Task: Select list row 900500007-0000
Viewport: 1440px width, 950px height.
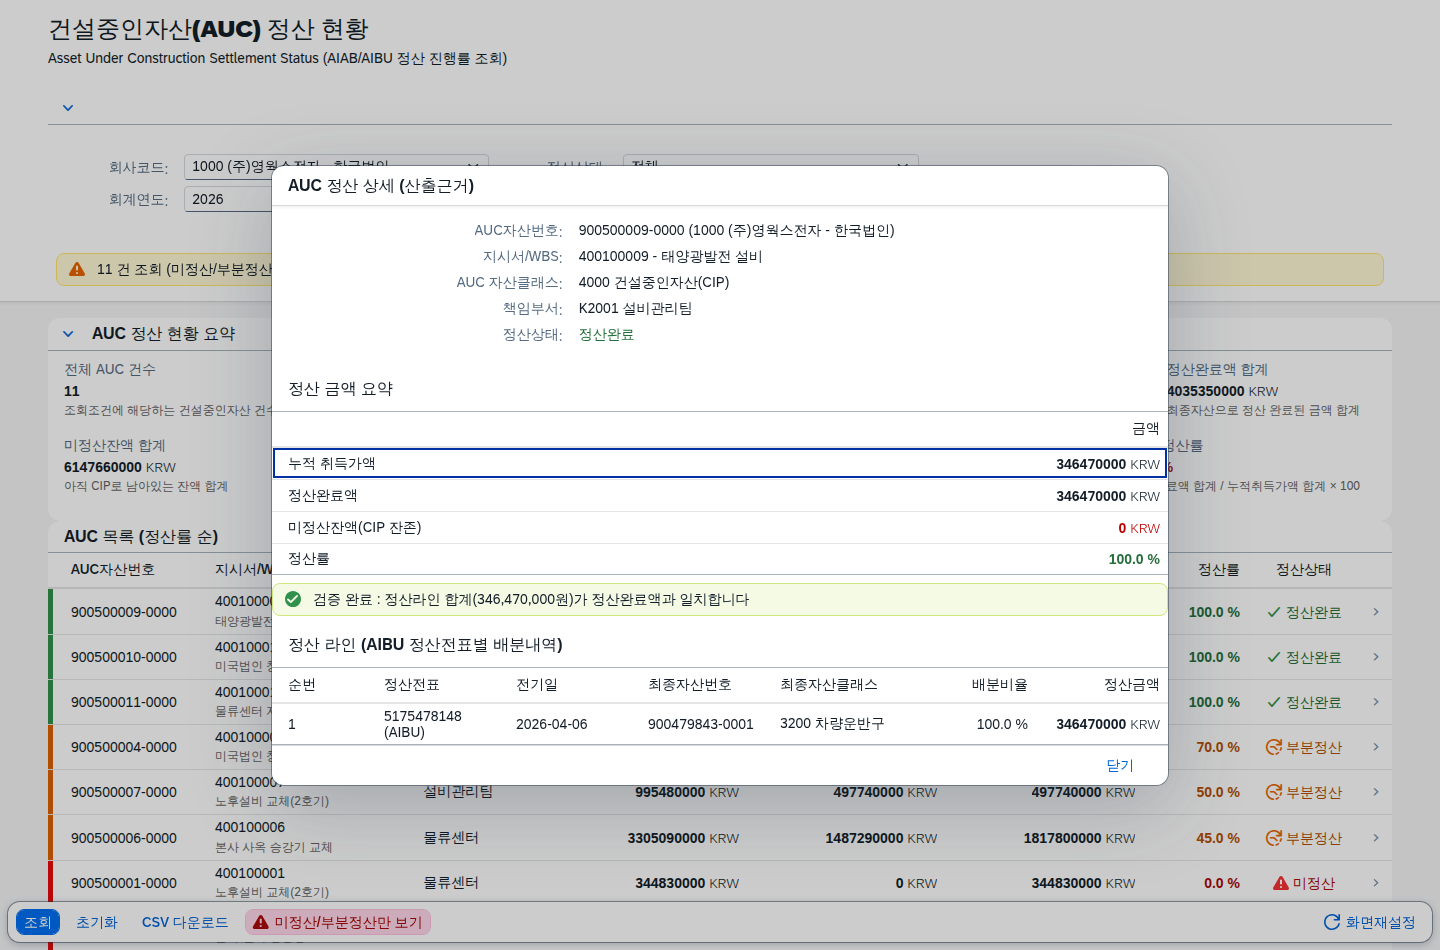Action: (x=720, y=792)
